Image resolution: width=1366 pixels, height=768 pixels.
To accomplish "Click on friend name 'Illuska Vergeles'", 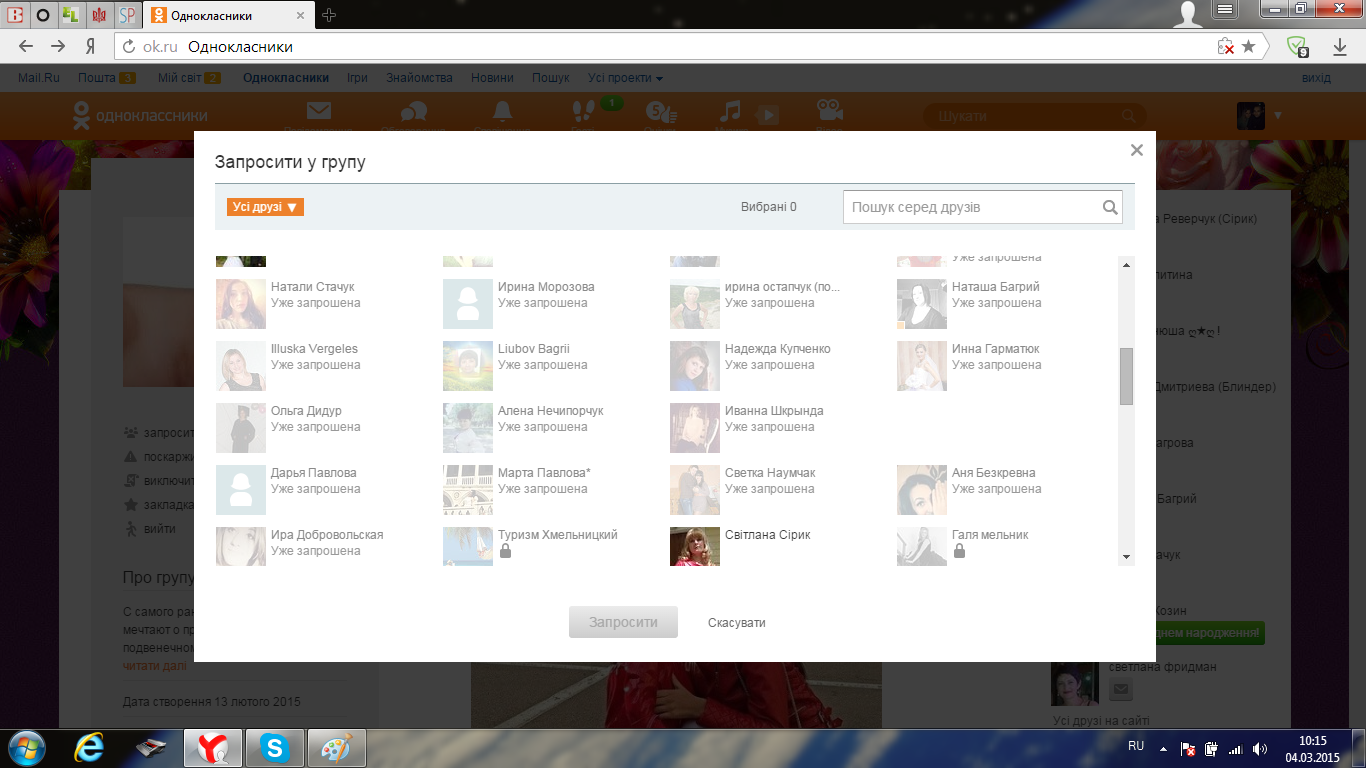I will coord(314,349).
